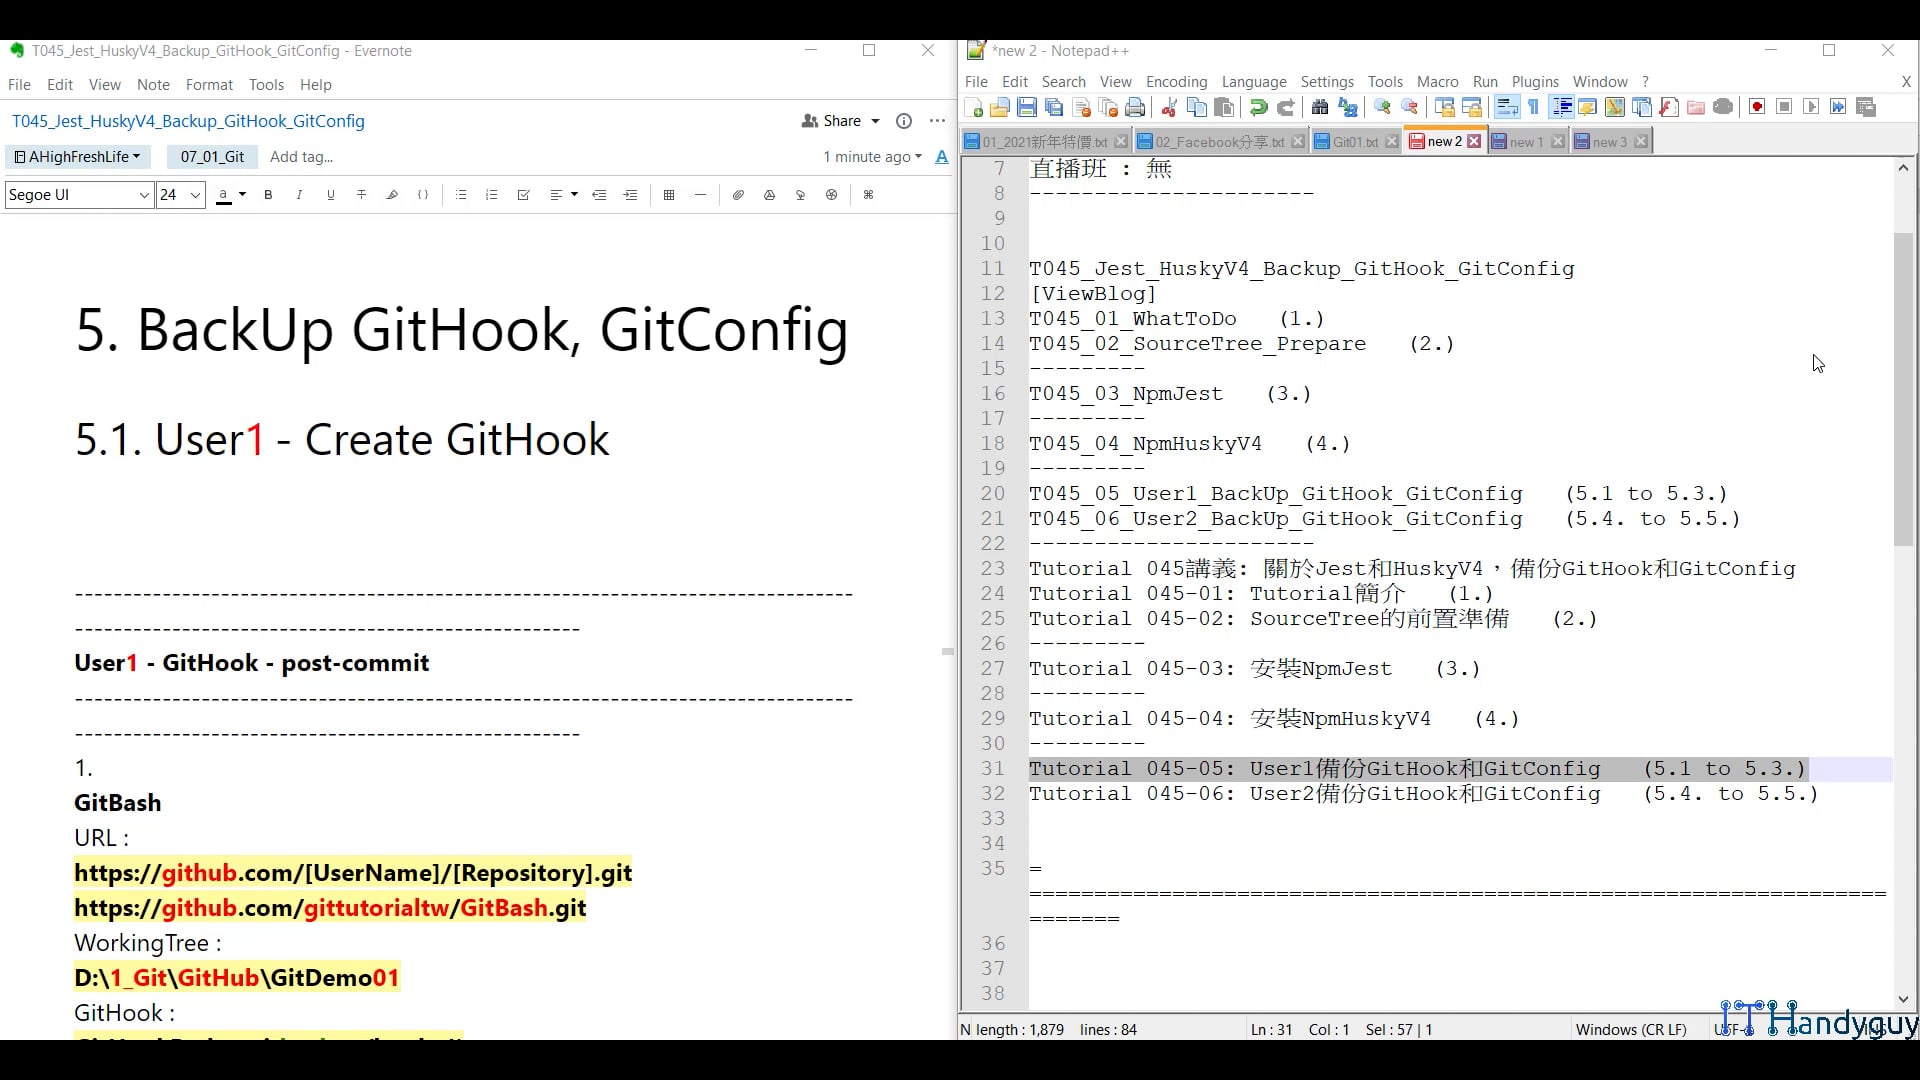Toggle Show All Characters in Notepad++
Screen dimensions: 1920x1080
coord(1533,107)
